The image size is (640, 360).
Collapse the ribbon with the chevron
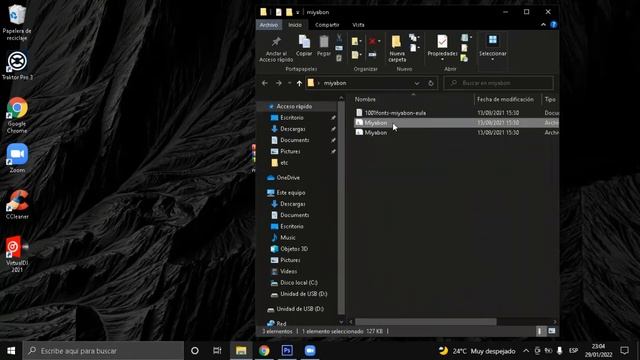click(x=543, y=25)
